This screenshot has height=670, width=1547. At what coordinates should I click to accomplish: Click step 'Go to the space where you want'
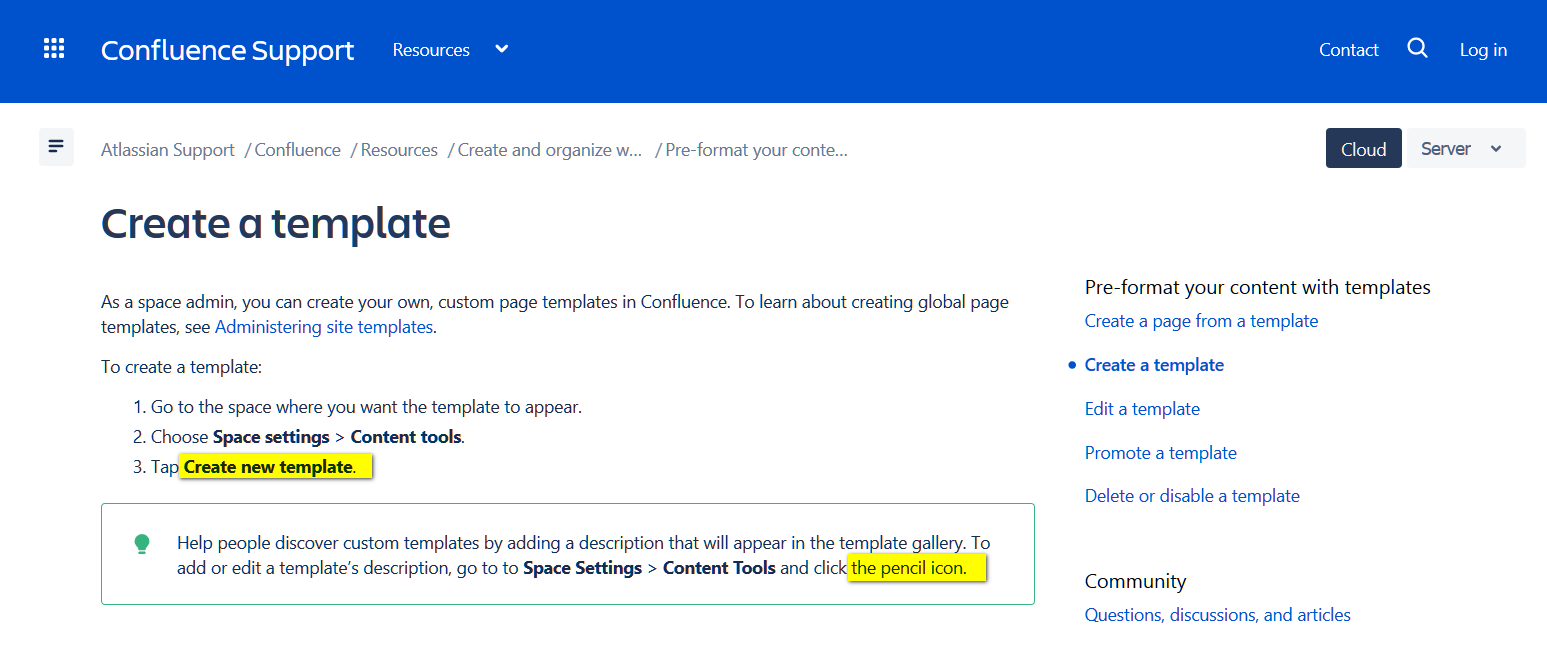(366, 407)
